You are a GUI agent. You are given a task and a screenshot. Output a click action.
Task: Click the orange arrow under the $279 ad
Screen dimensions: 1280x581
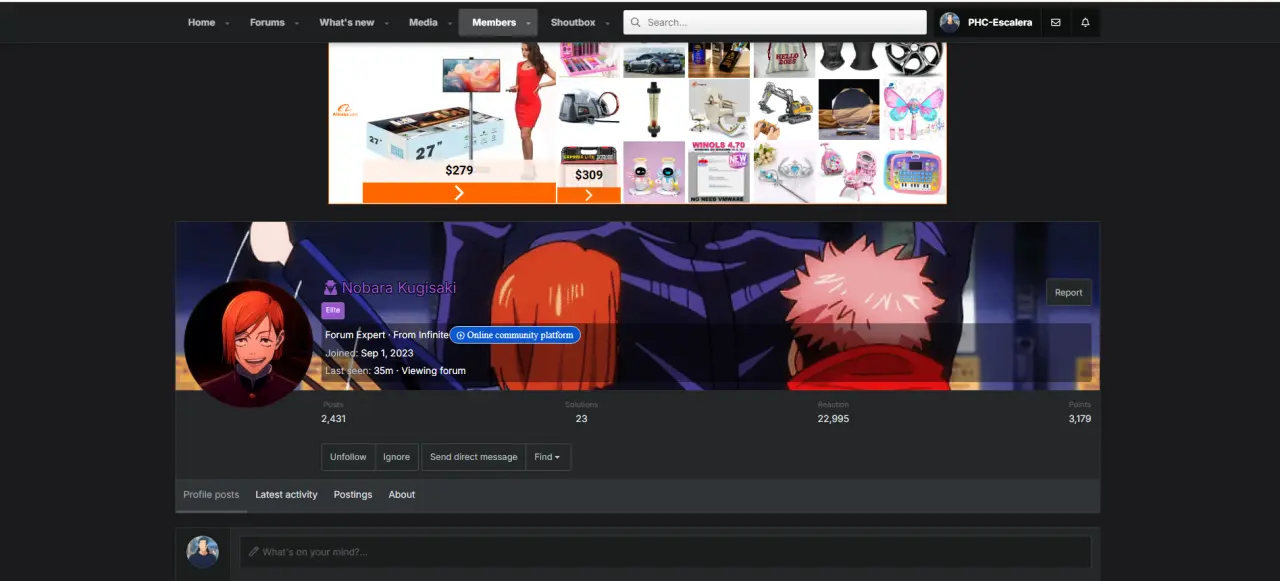pos(459,193)
